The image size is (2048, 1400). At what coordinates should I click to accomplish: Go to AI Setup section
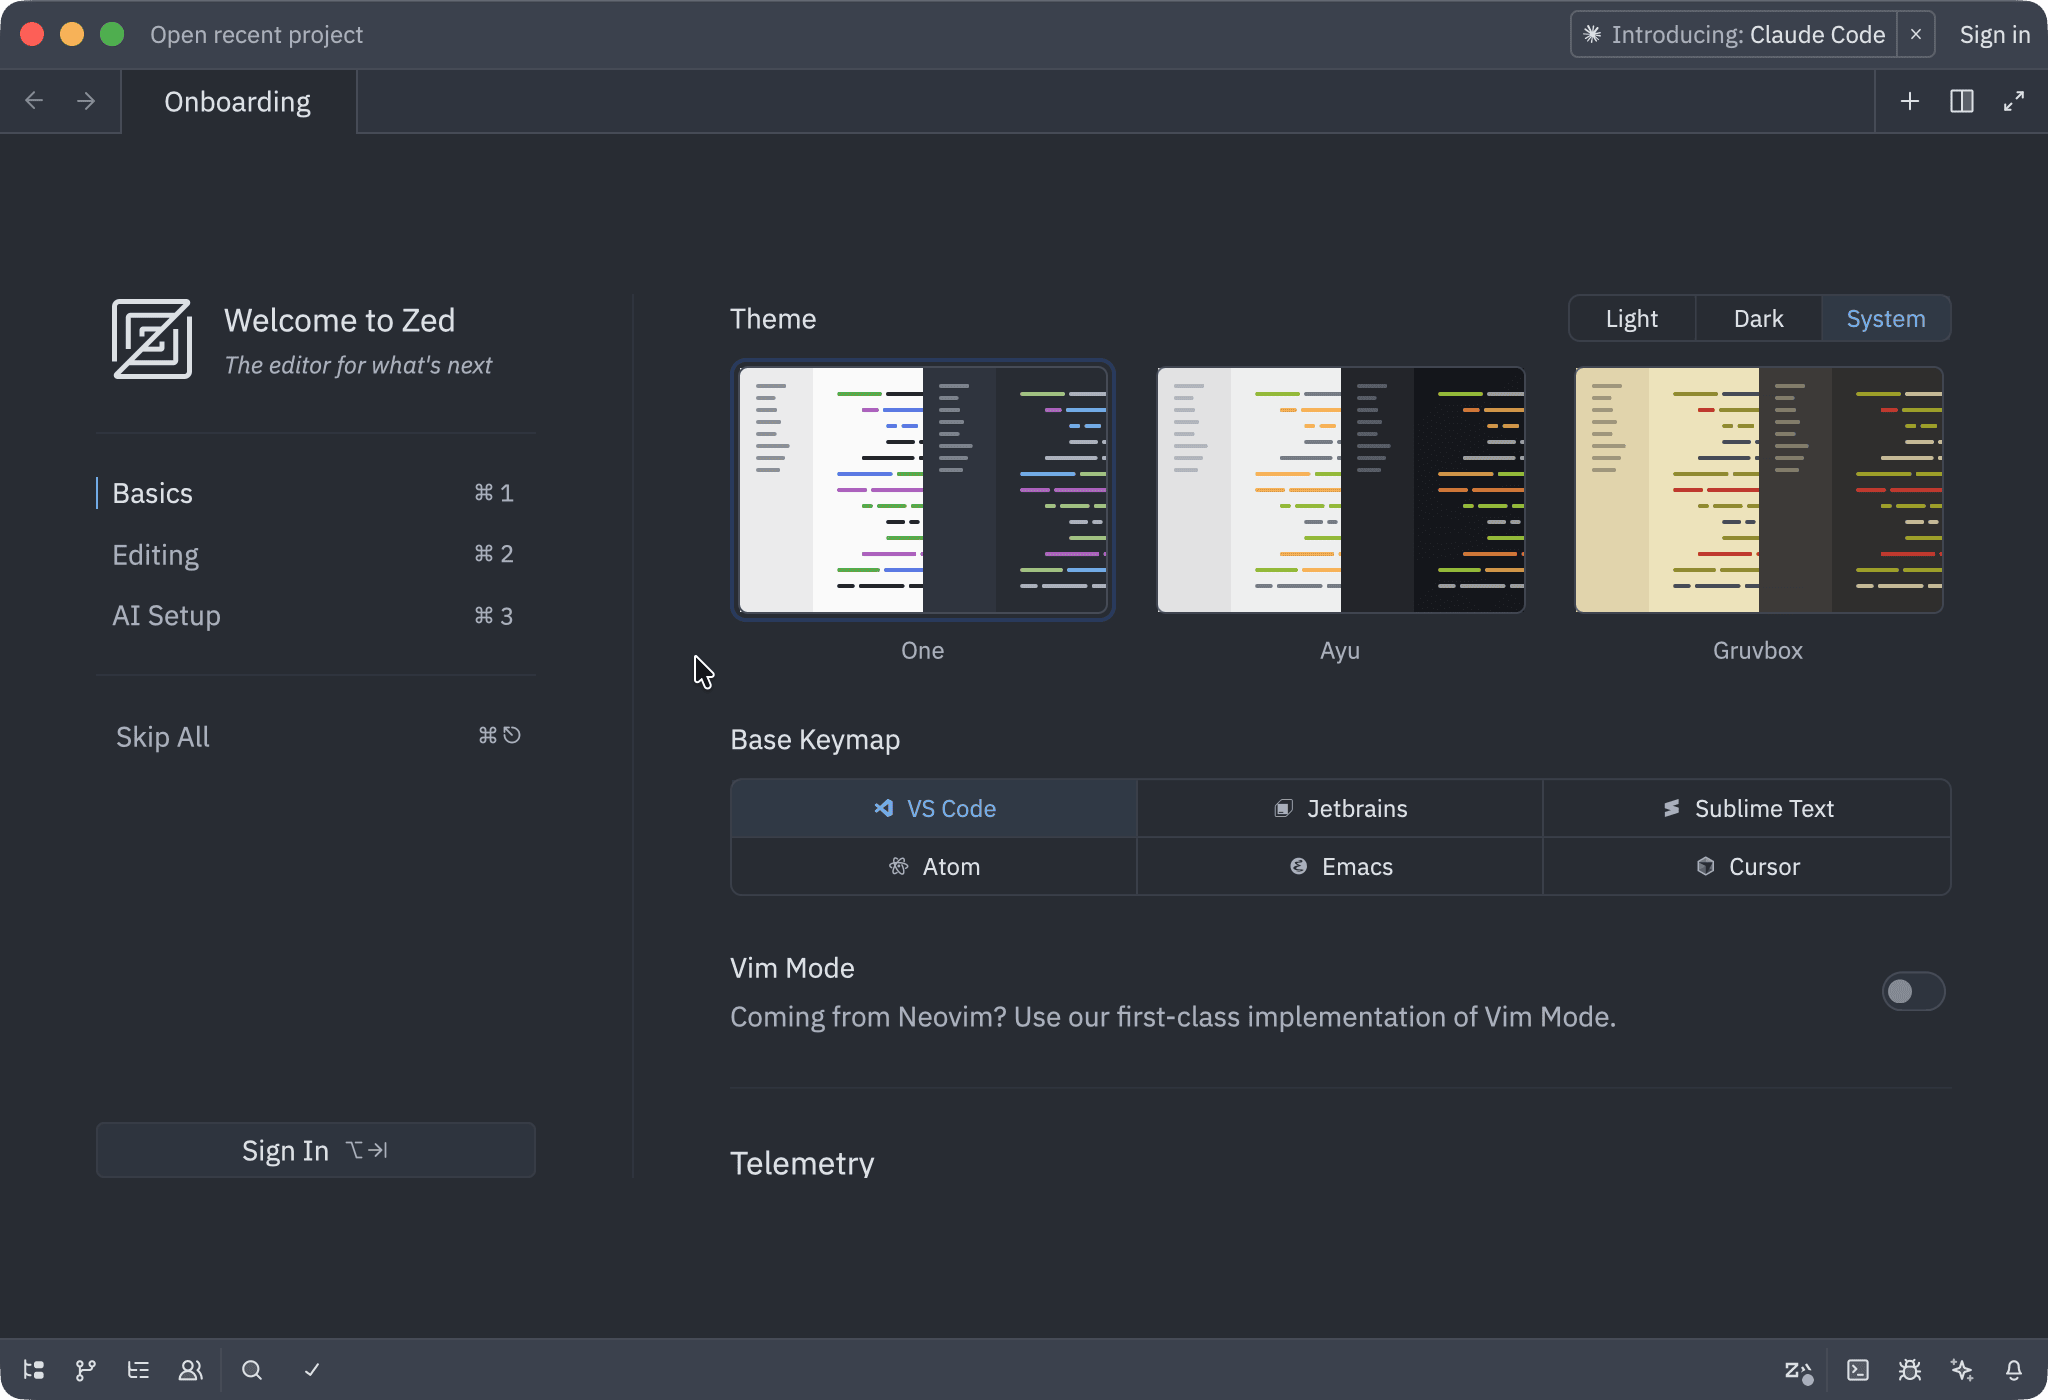166,616
